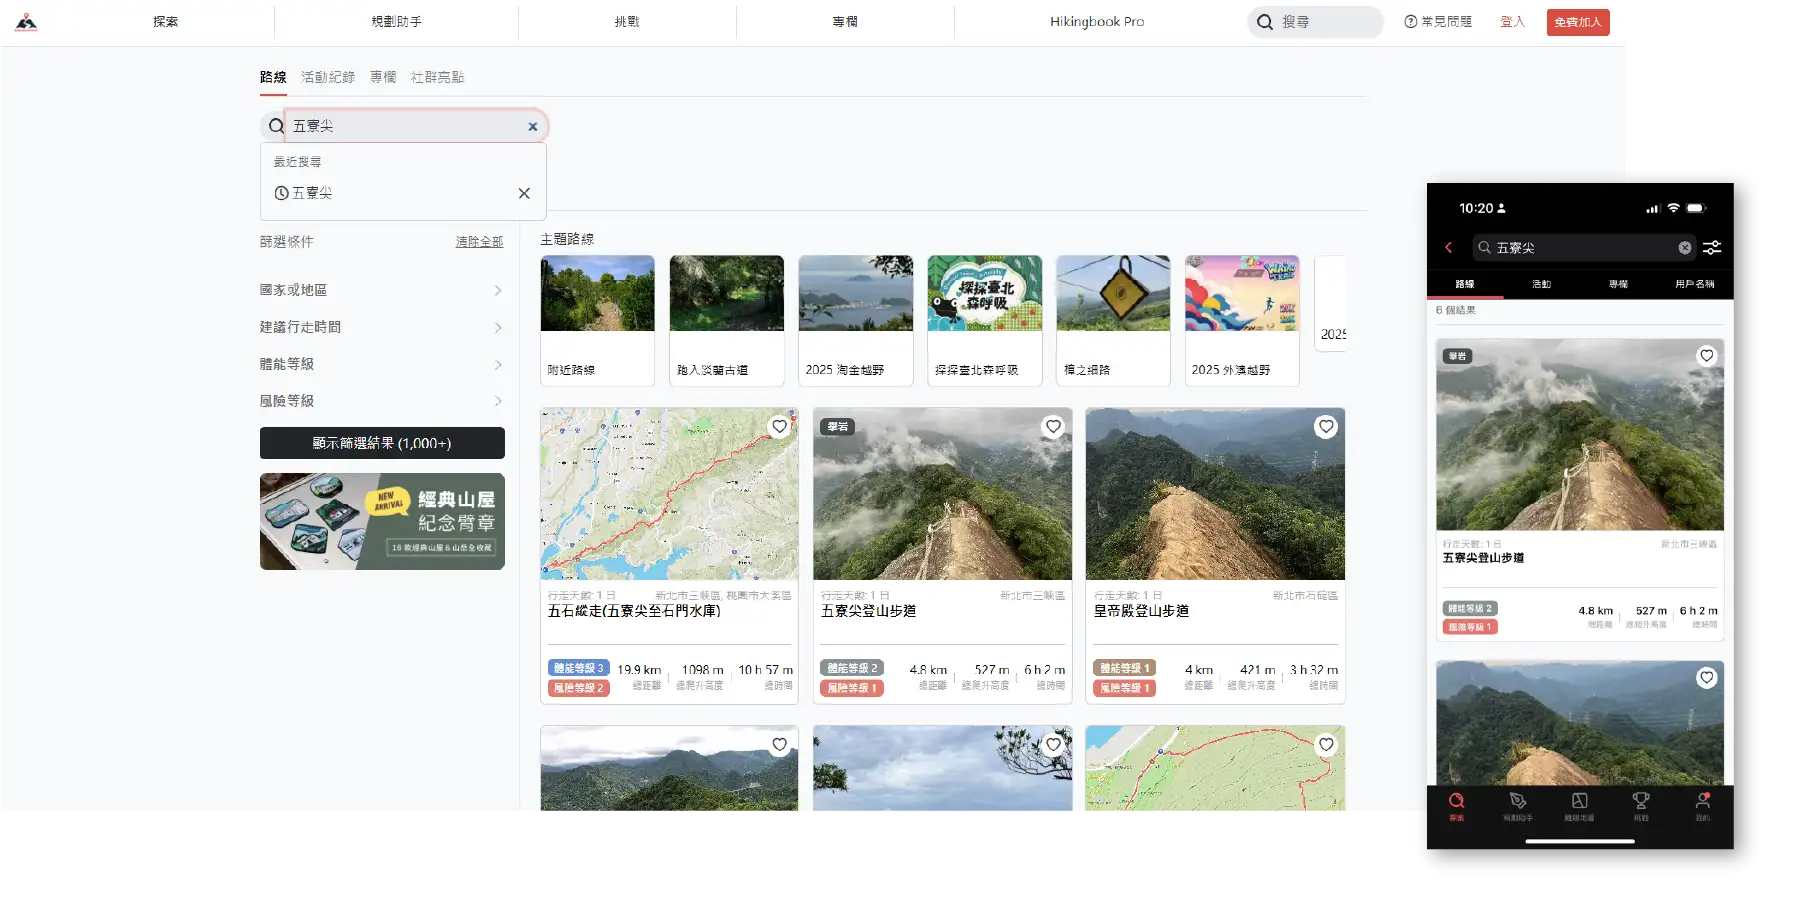Clear the 五寮尖 search field with the blue X
Screen dimensions: 1801x901
pos(533,126)
